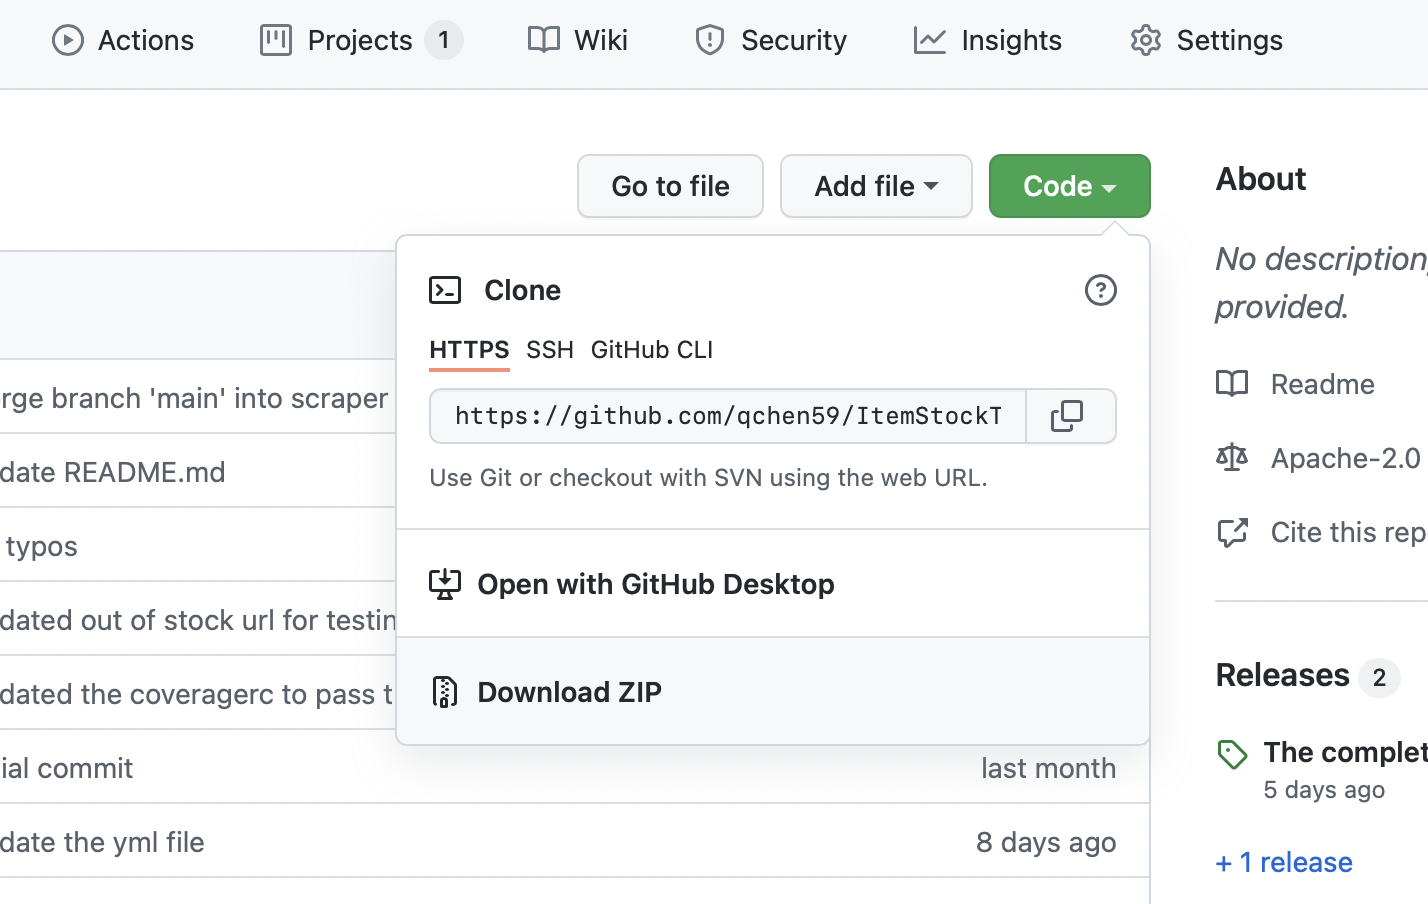Click the Projects board icon
This screenshot has height=904, width=1428.
tap(275, 40)
